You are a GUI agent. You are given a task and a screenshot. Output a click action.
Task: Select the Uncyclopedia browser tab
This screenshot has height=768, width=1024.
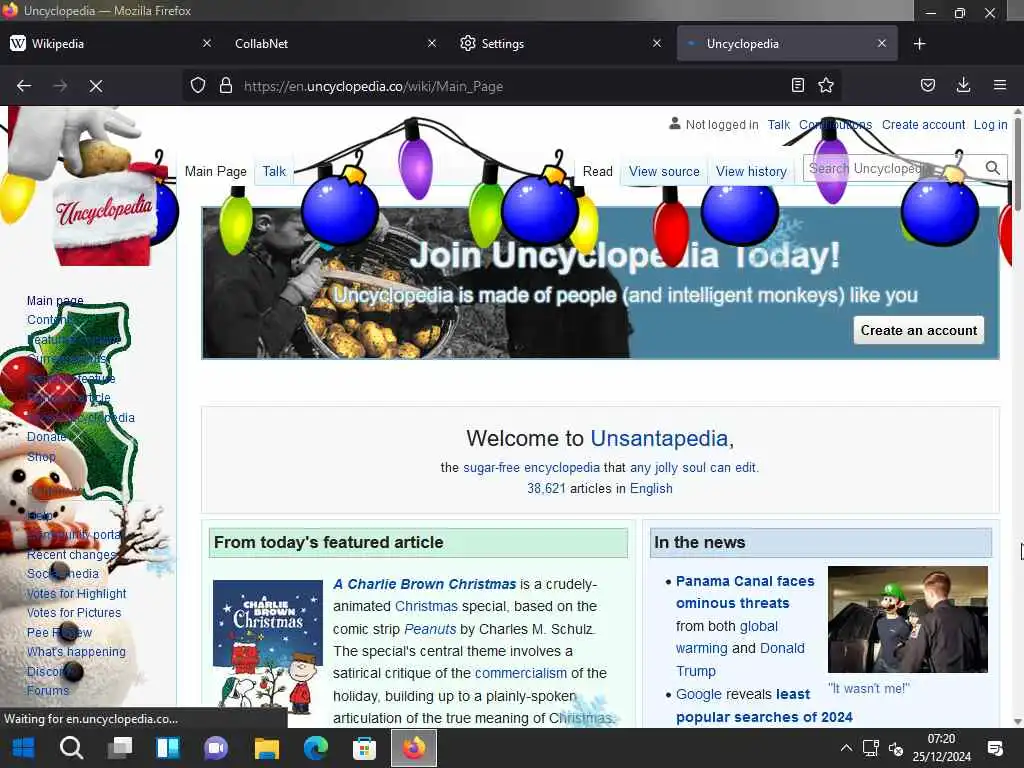coord(787,44)
